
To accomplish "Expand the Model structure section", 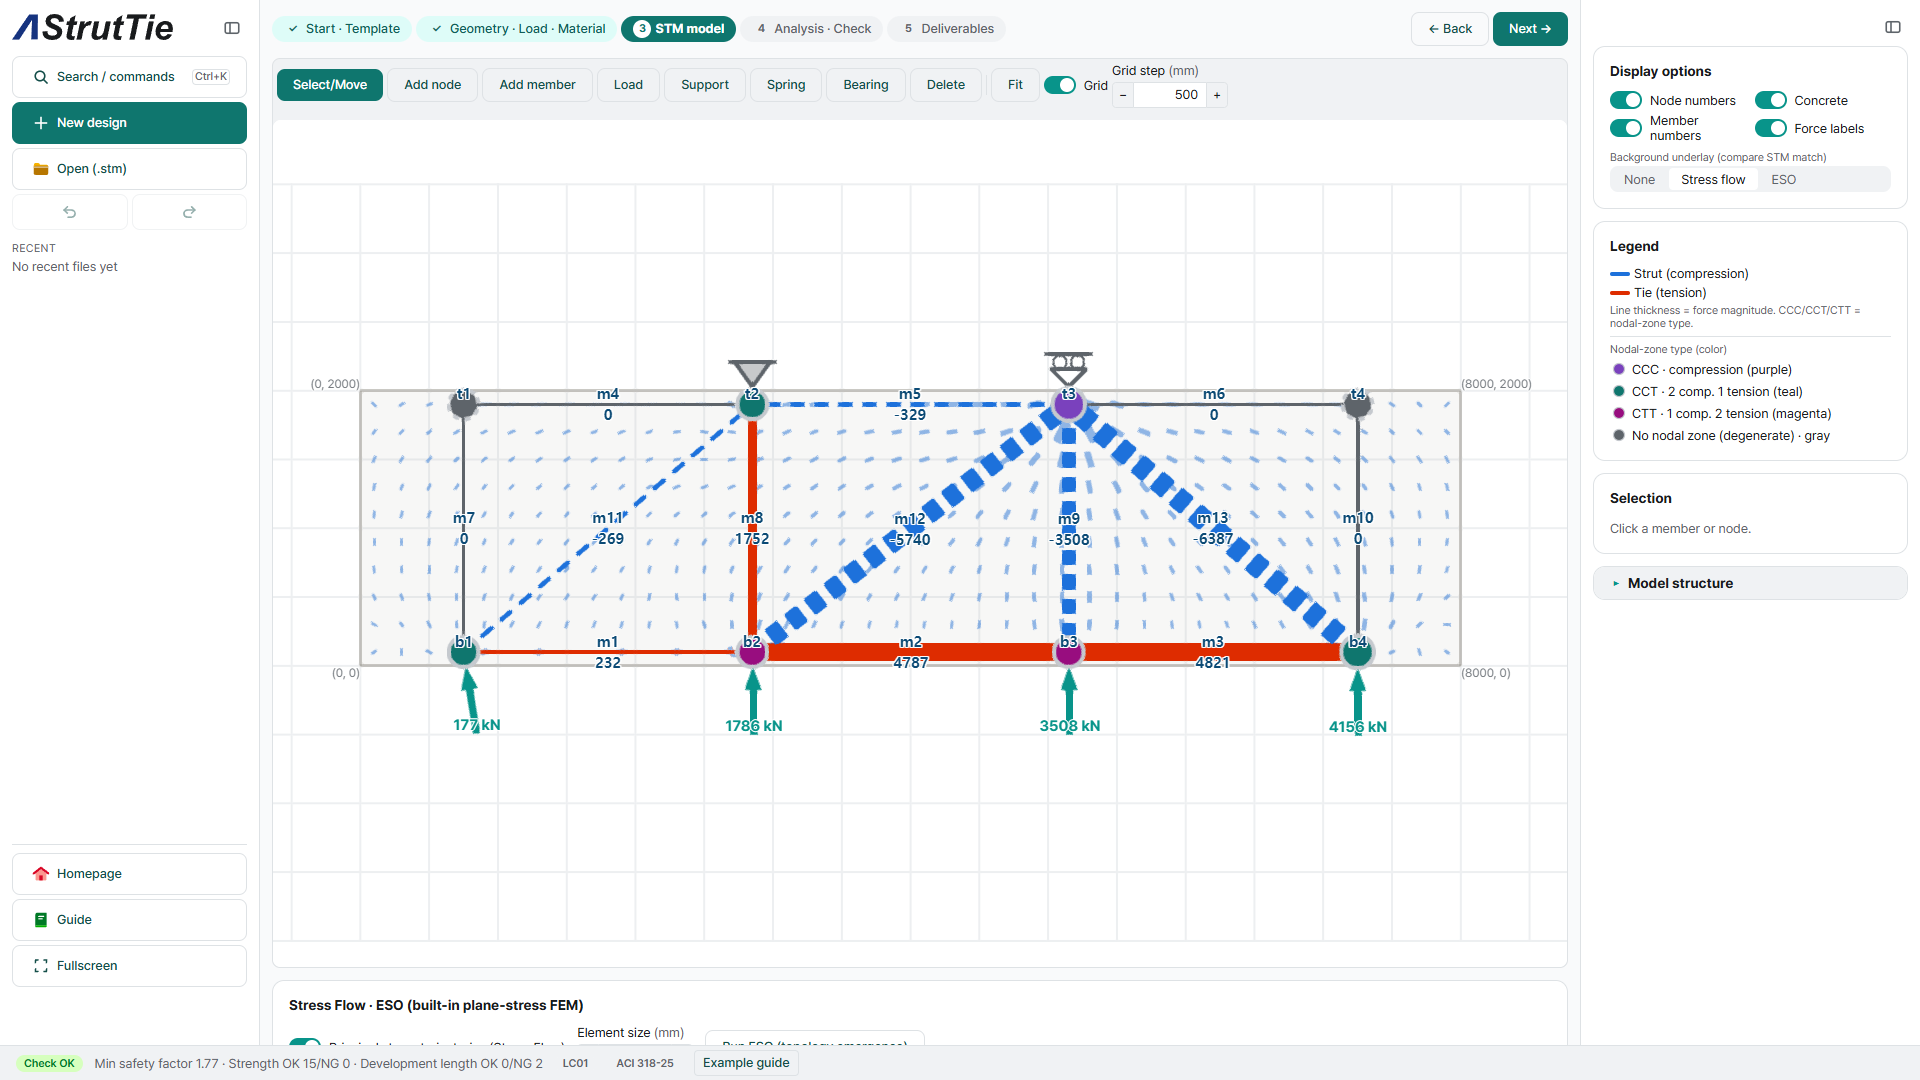I will coord(1750,583).
